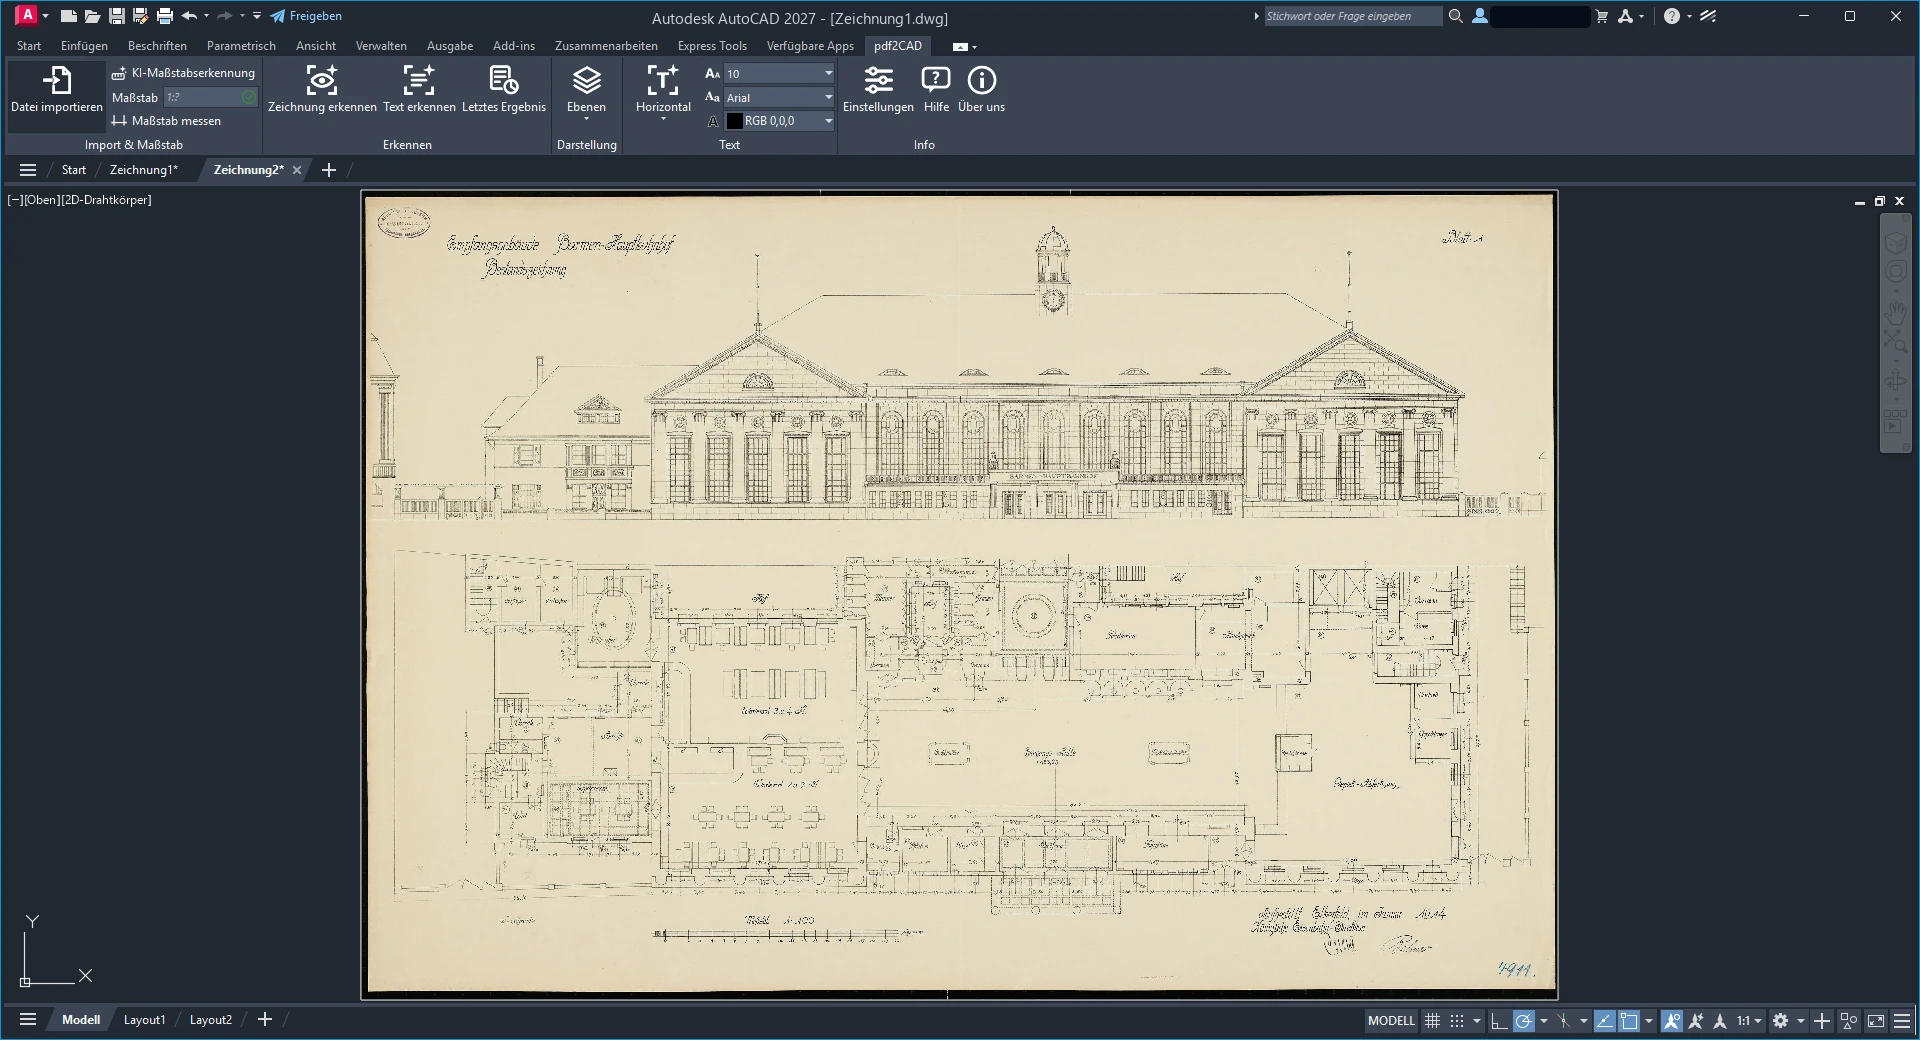
Task: Click the help question mark icon
Action: coord(1672,16)
